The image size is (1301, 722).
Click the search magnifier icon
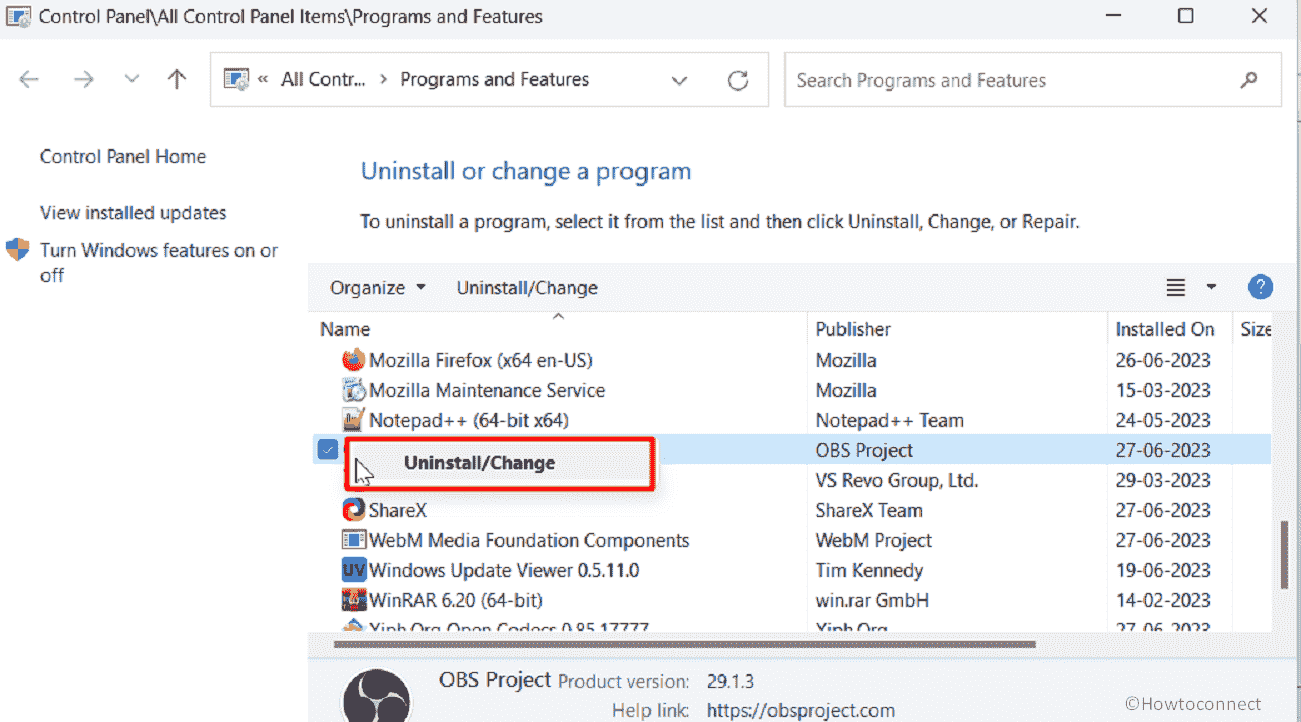coord(1248,80)
